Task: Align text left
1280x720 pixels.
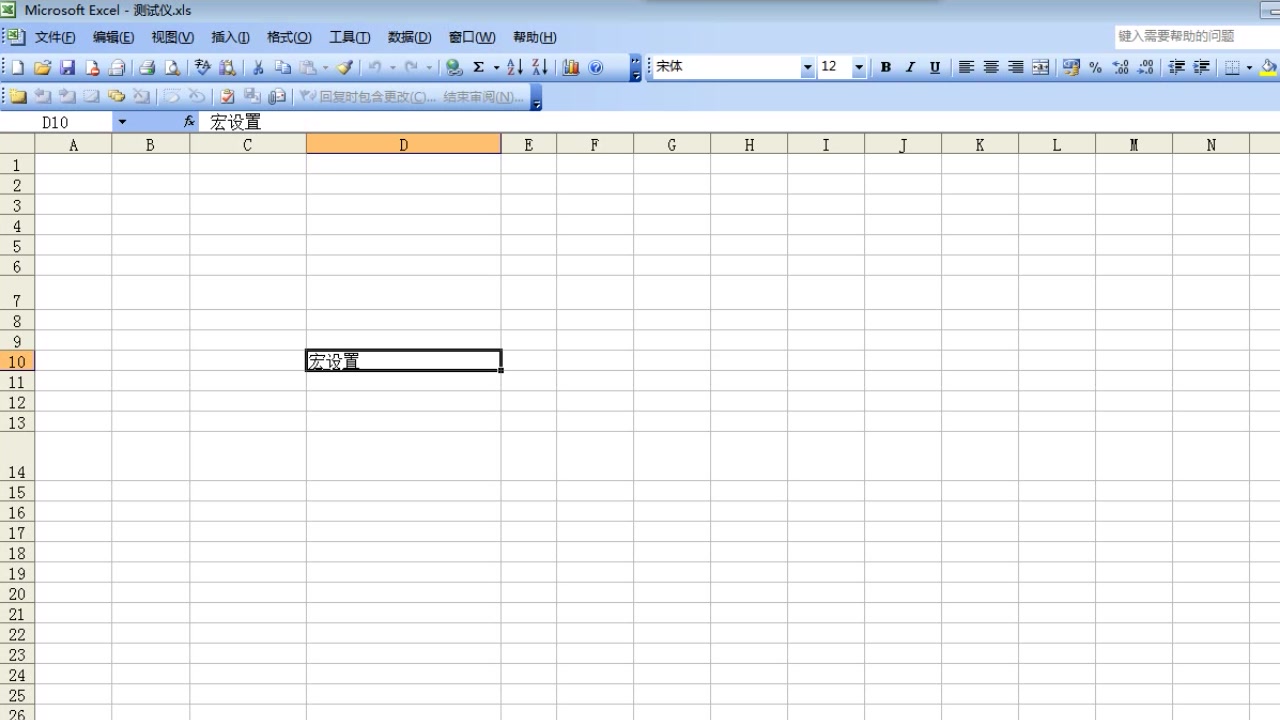Action: click(966, 67)
